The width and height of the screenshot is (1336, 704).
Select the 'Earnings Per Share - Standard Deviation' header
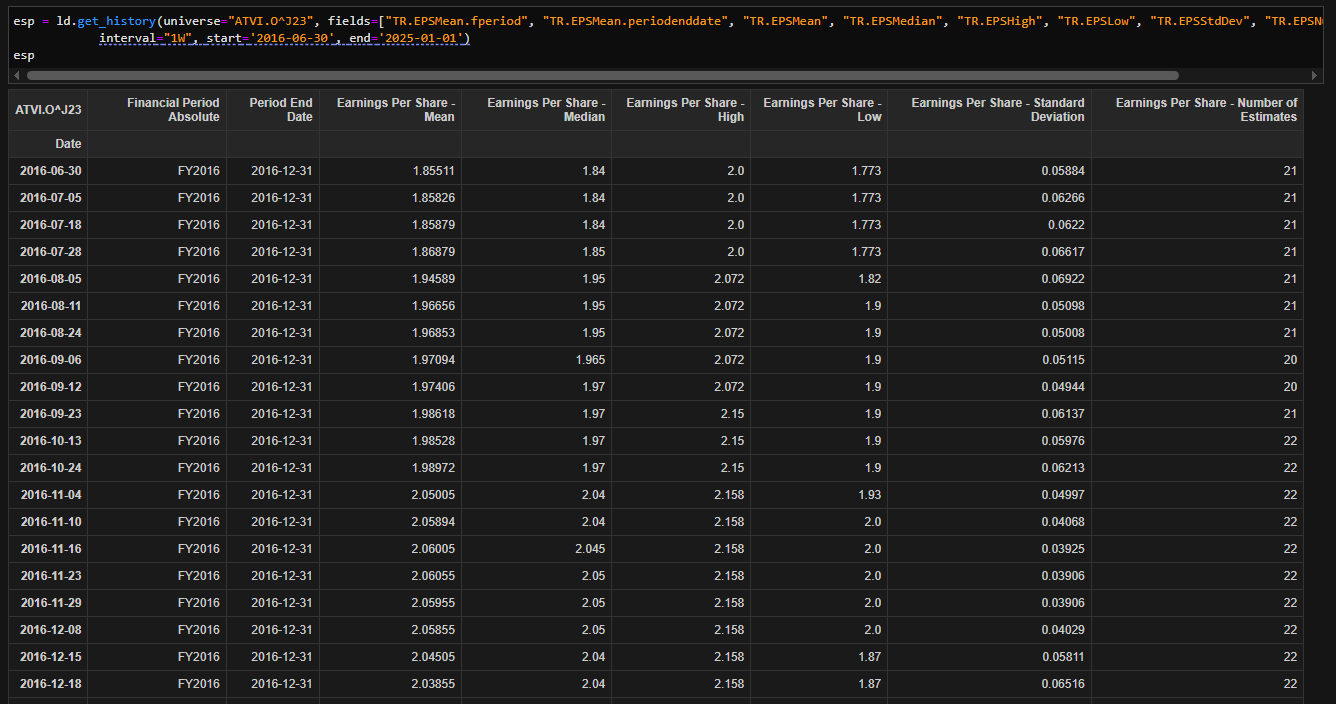[998, 110]
